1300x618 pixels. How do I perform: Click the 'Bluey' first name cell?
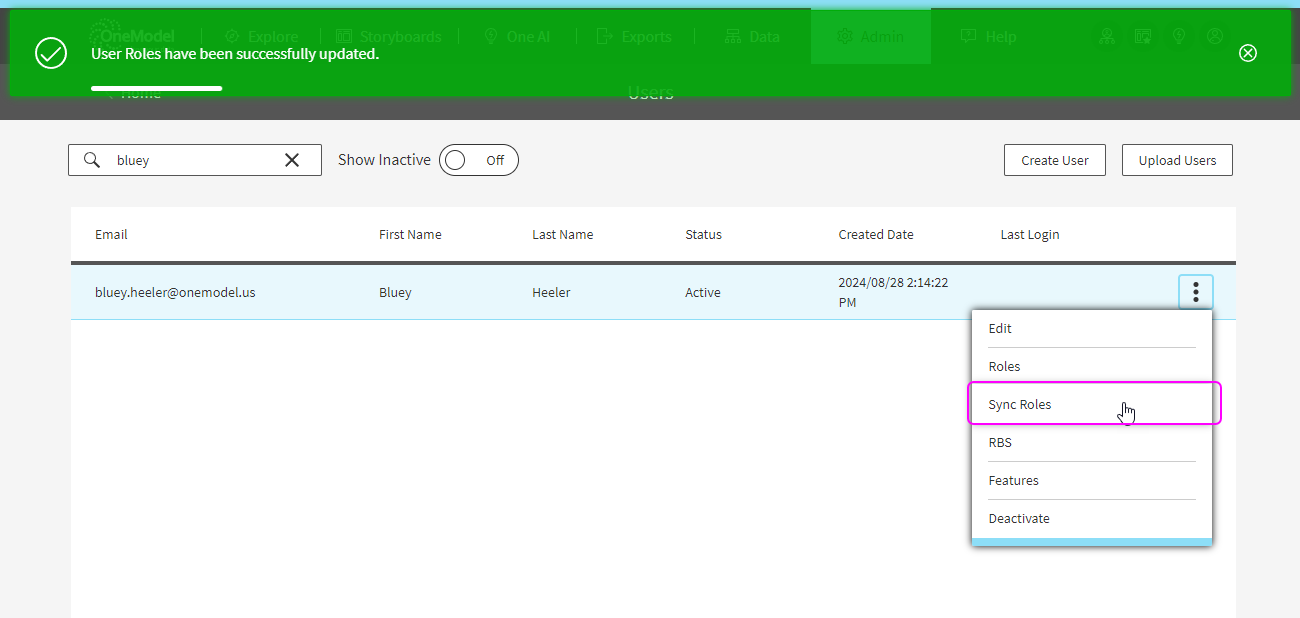point(395,293)
